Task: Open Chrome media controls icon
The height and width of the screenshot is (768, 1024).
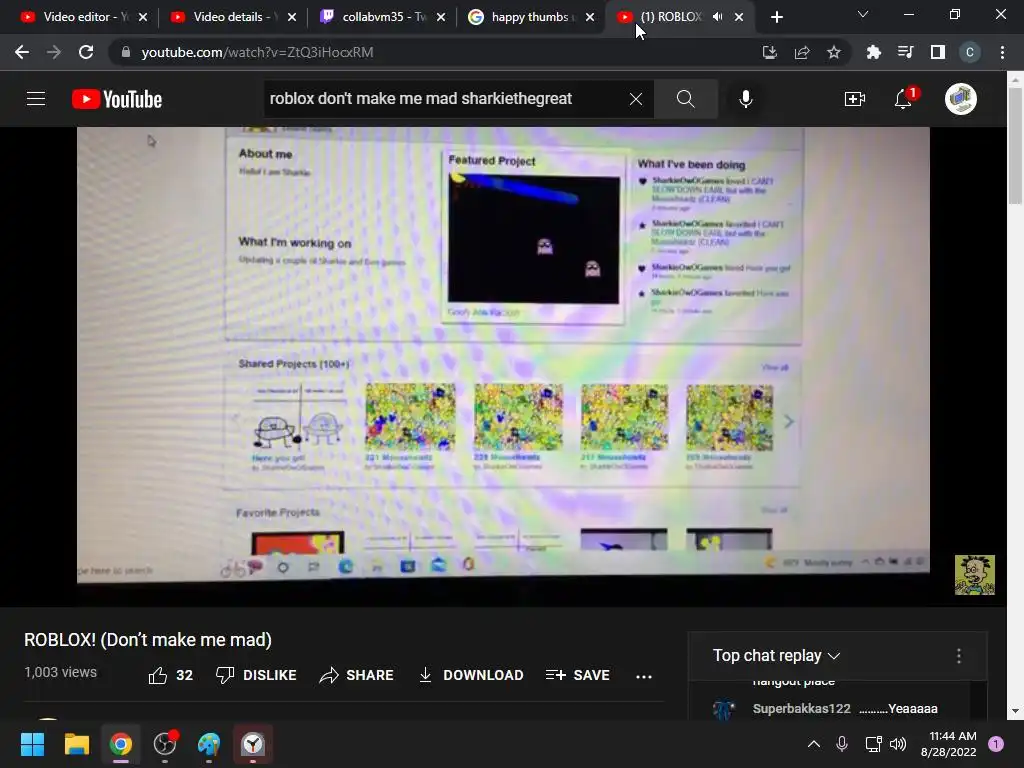Action: point(905,52)
